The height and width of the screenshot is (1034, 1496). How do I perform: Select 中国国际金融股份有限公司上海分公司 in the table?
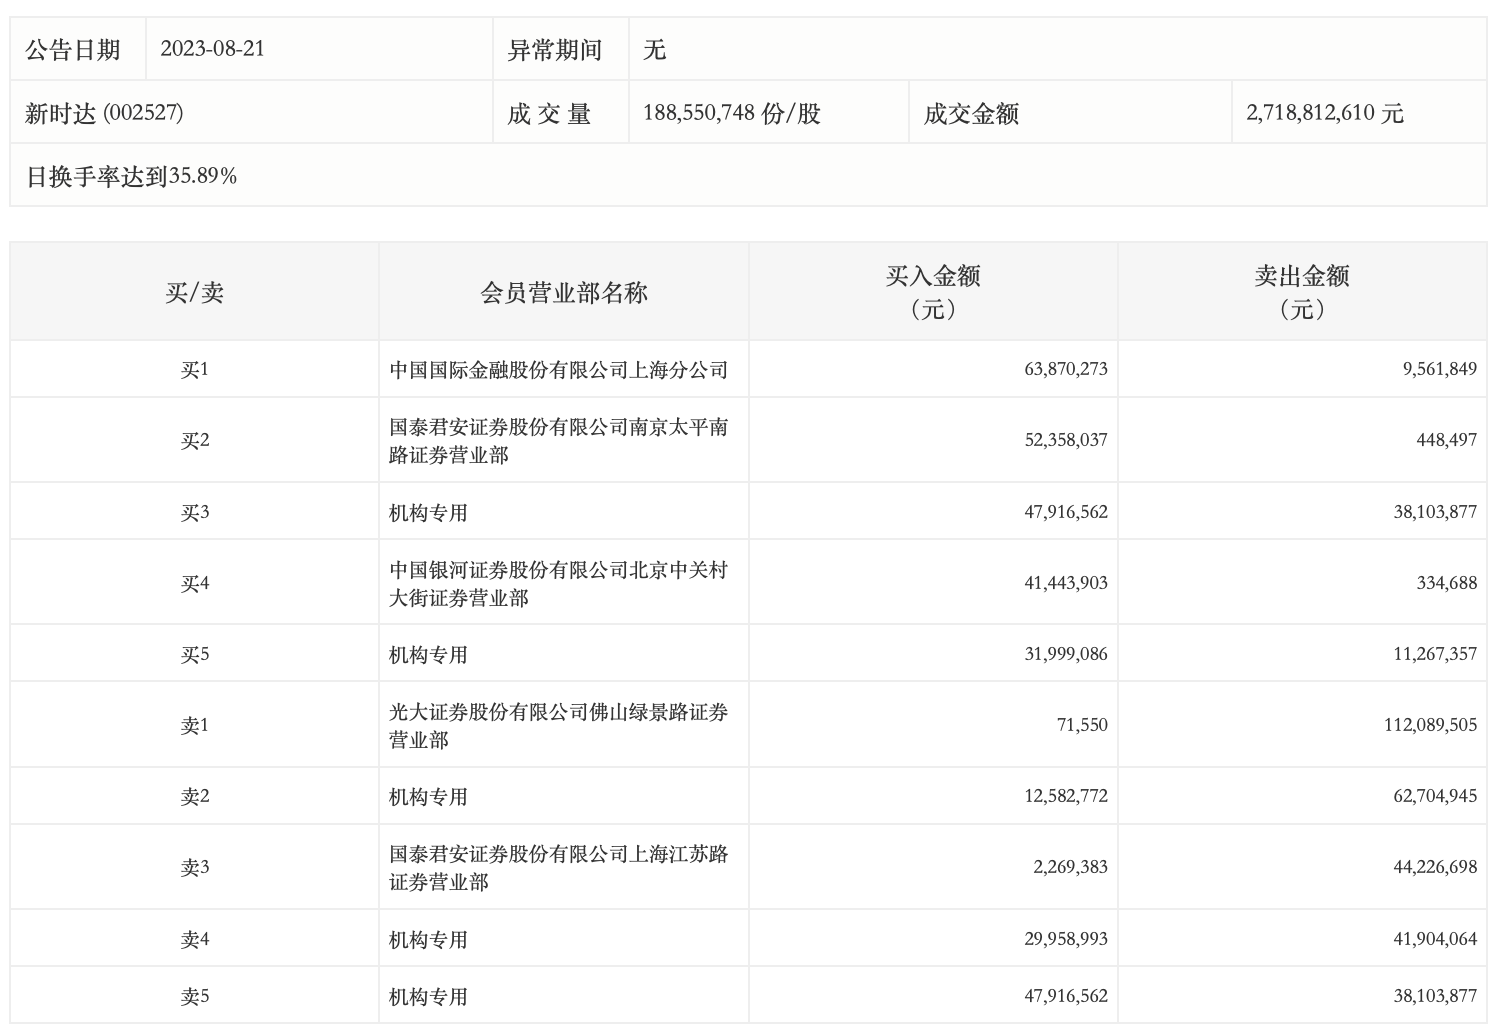pos(558,370)
